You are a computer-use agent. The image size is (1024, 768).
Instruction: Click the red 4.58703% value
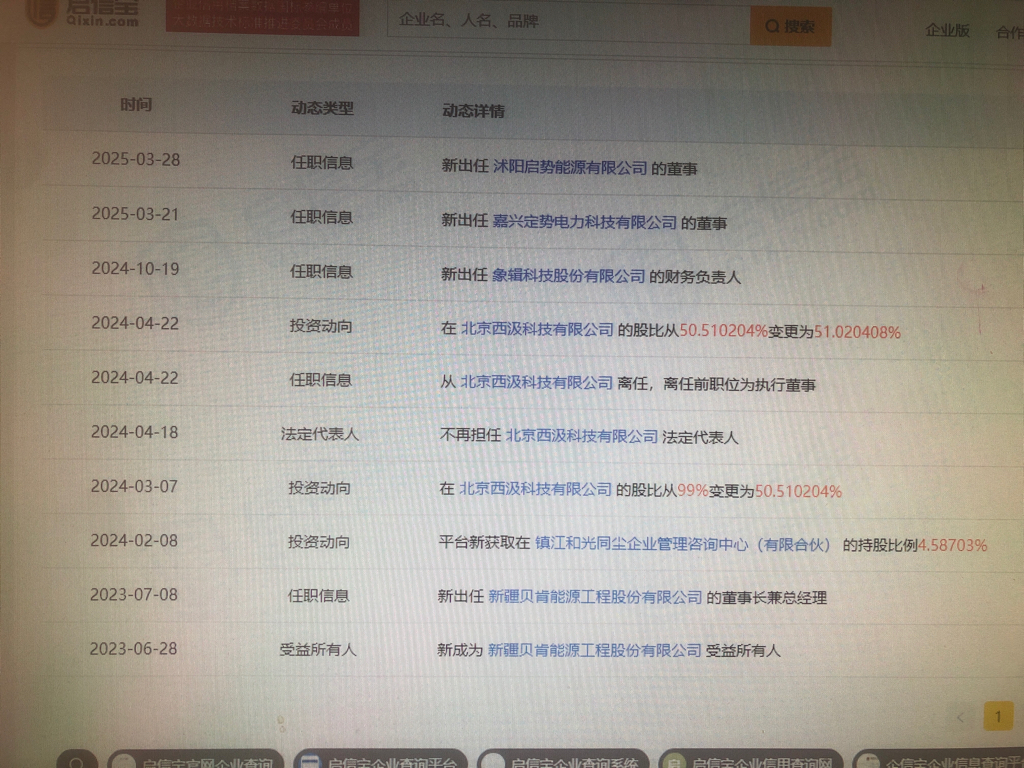tap(953, 545)
